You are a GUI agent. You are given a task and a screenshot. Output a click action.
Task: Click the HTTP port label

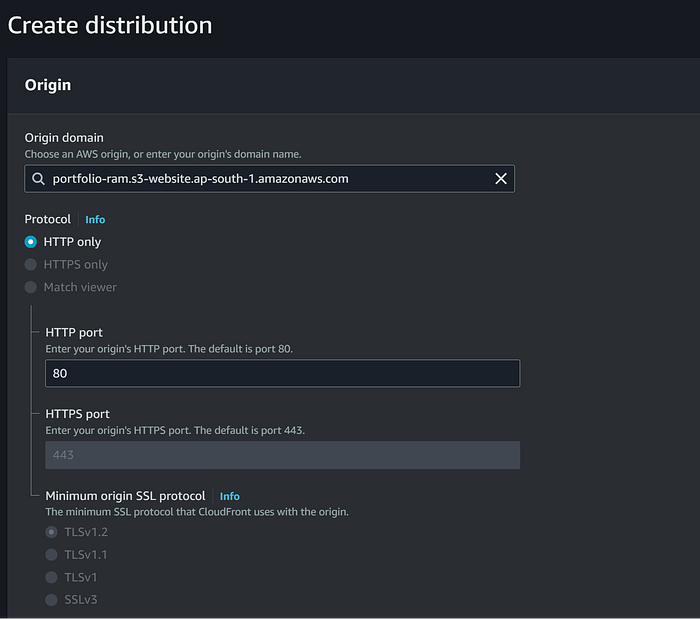[x=74, y=333]
